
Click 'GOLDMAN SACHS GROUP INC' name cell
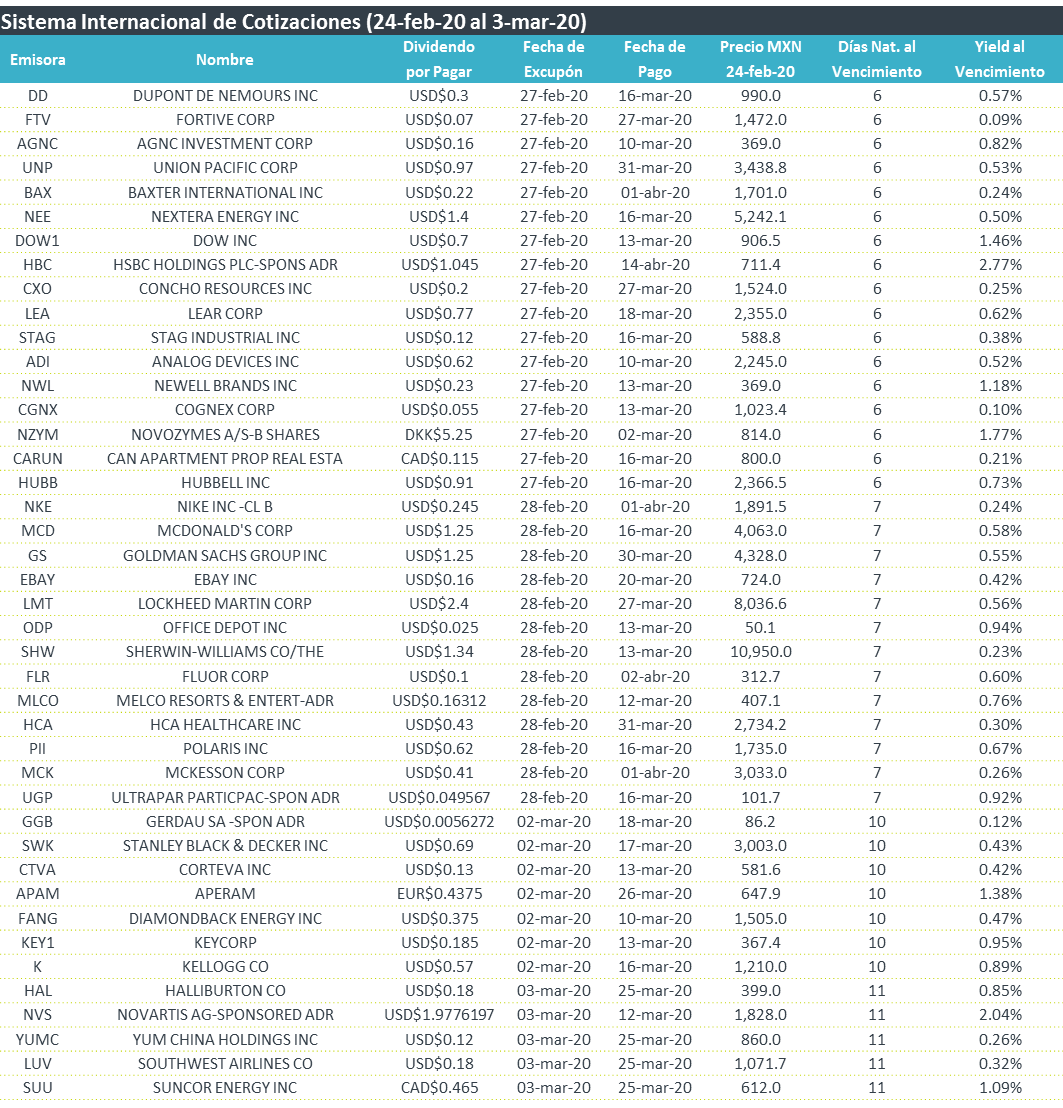click(x=225, y=555)
